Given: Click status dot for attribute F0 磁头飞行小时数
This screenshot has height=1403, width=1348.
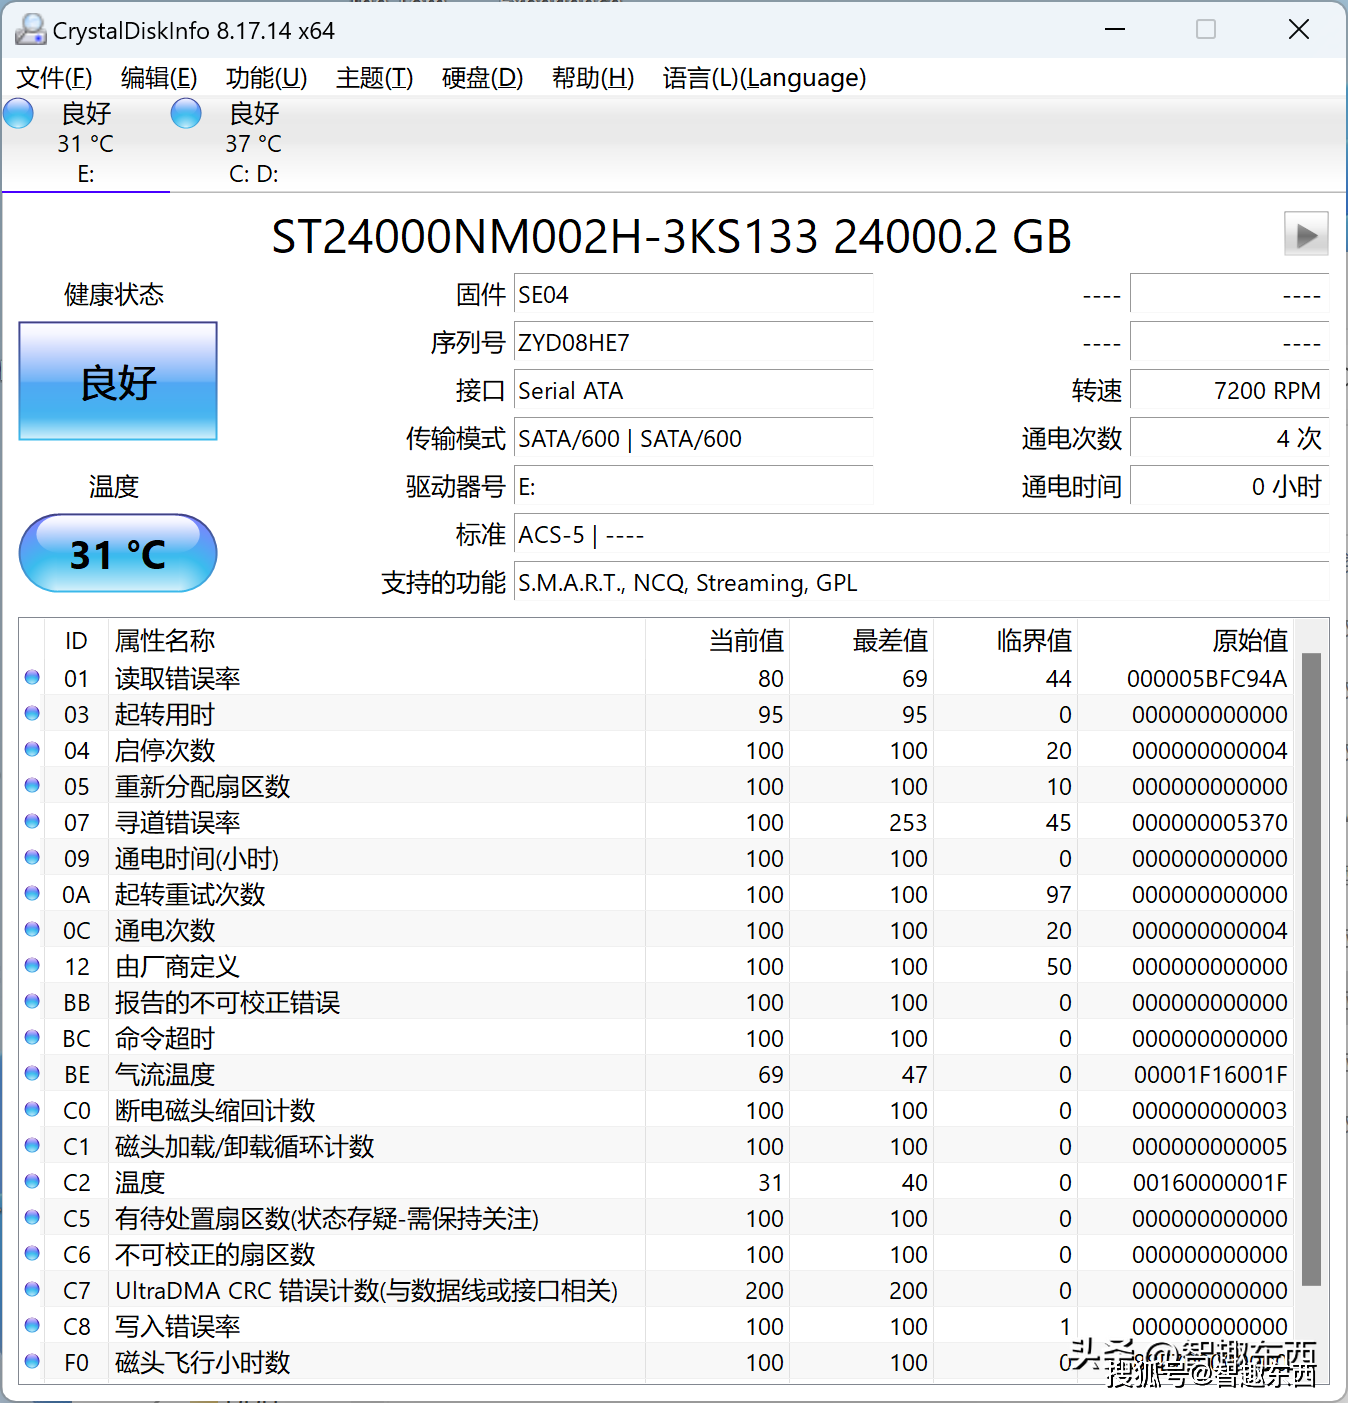Looking at the screenshot, I should pos(32,1362).
